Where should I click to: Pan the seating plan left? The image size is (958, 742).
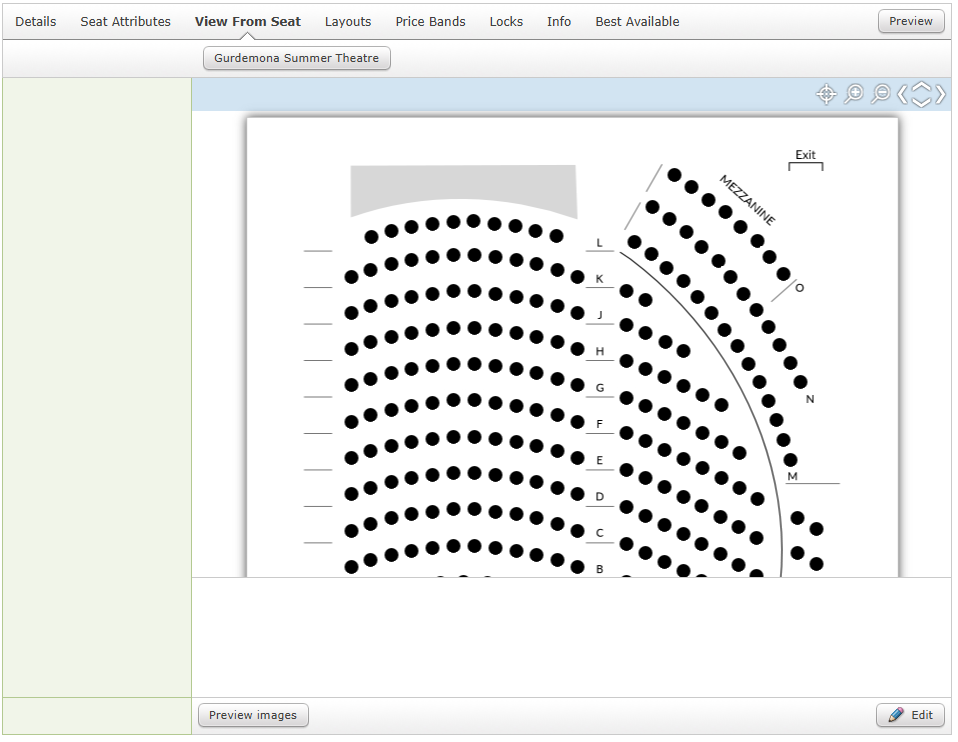pyautogui.click(x=902, y=94)
